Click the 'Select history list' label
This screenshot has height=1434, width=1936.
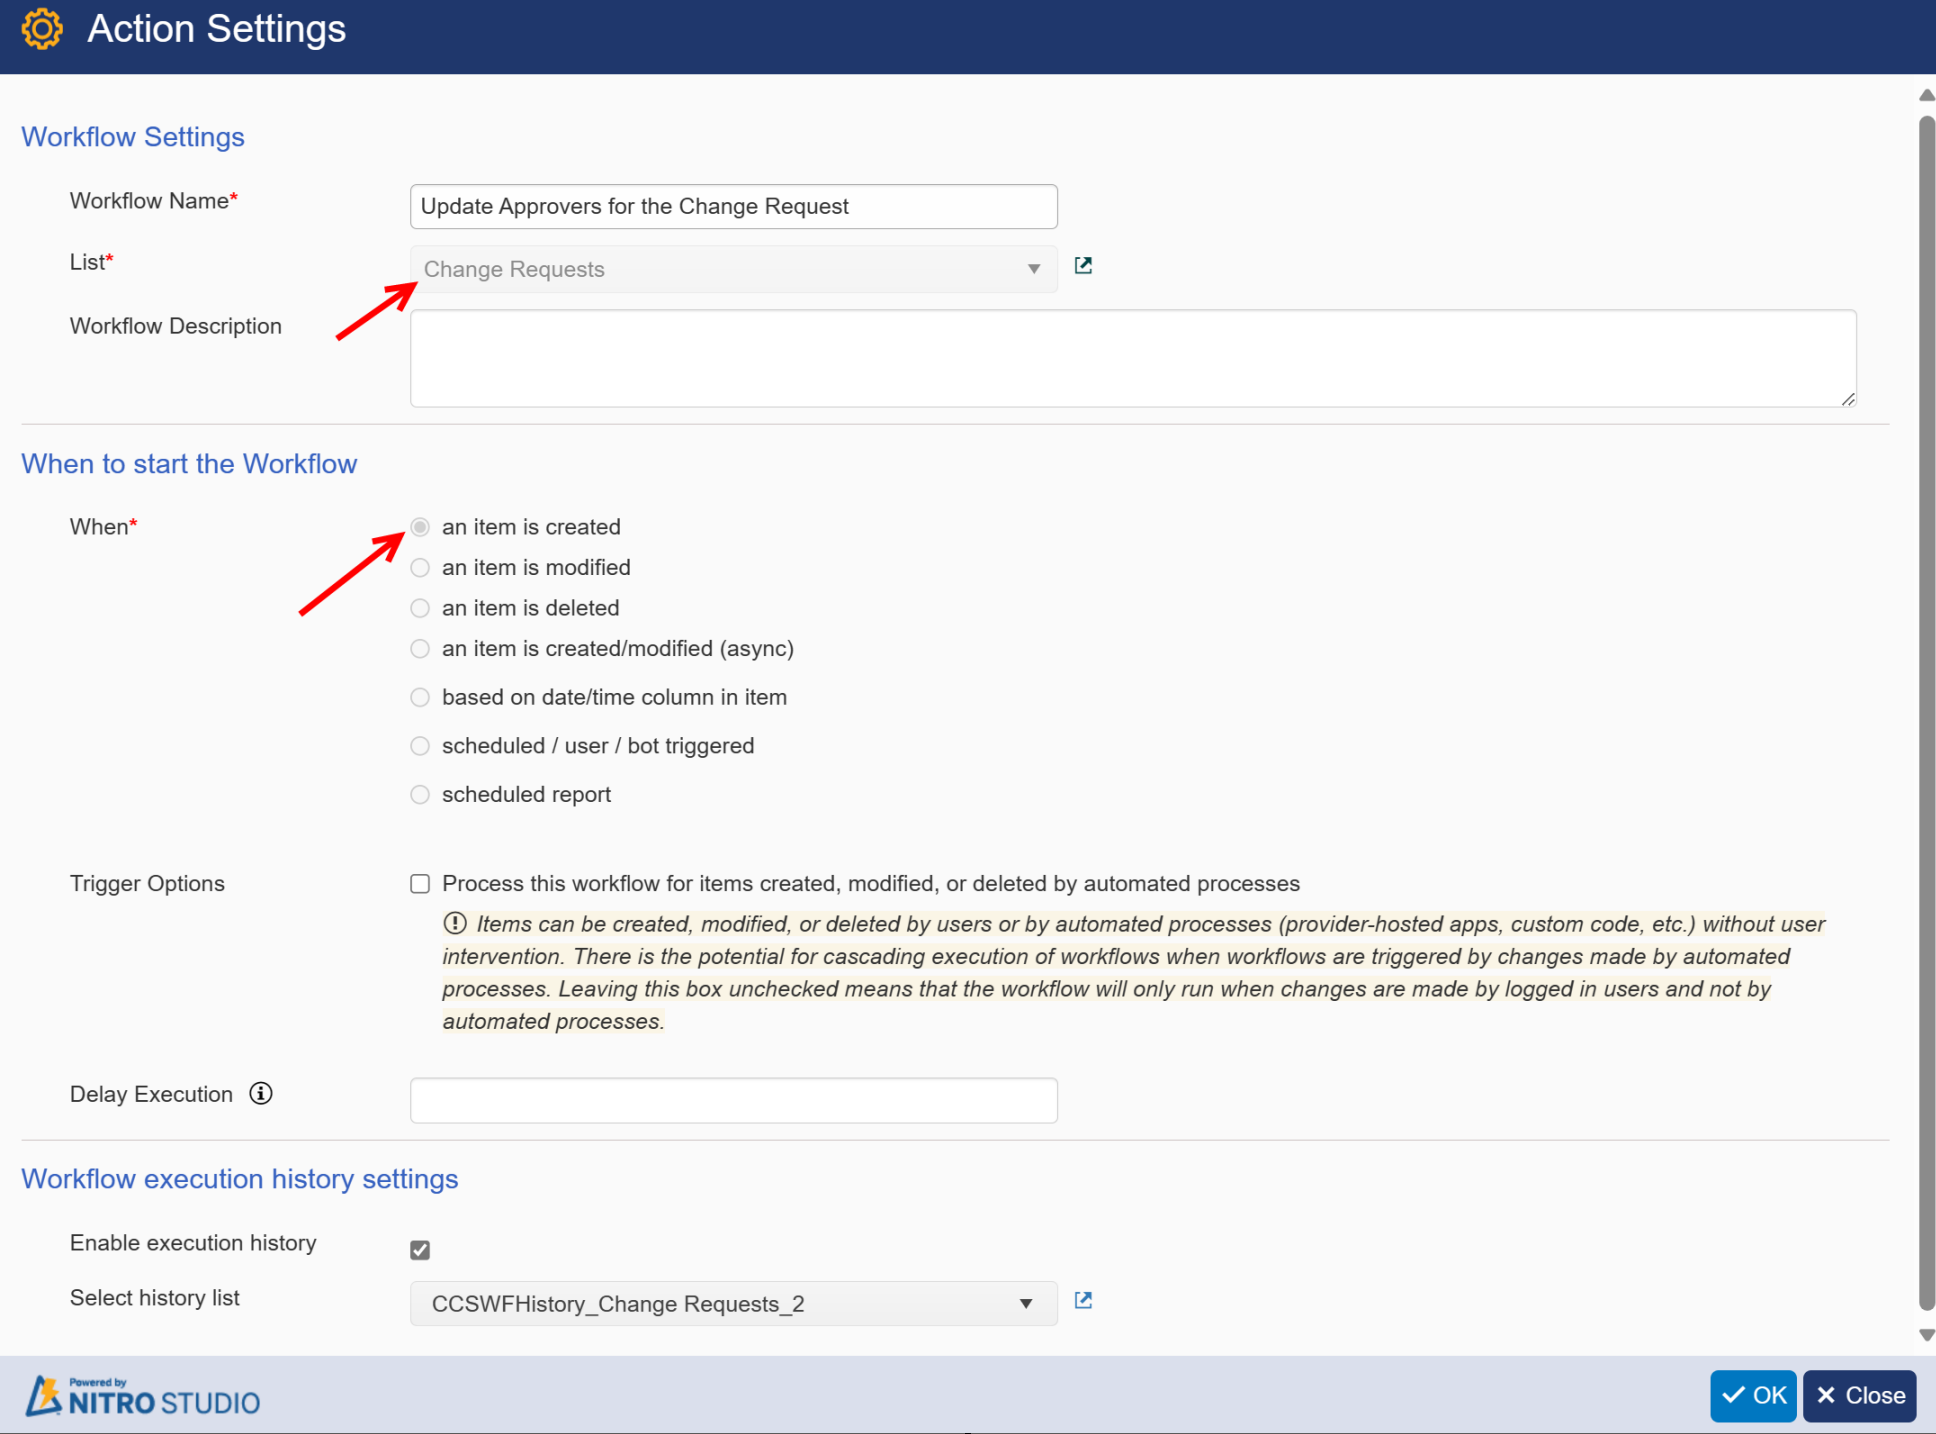point(155,1297)
